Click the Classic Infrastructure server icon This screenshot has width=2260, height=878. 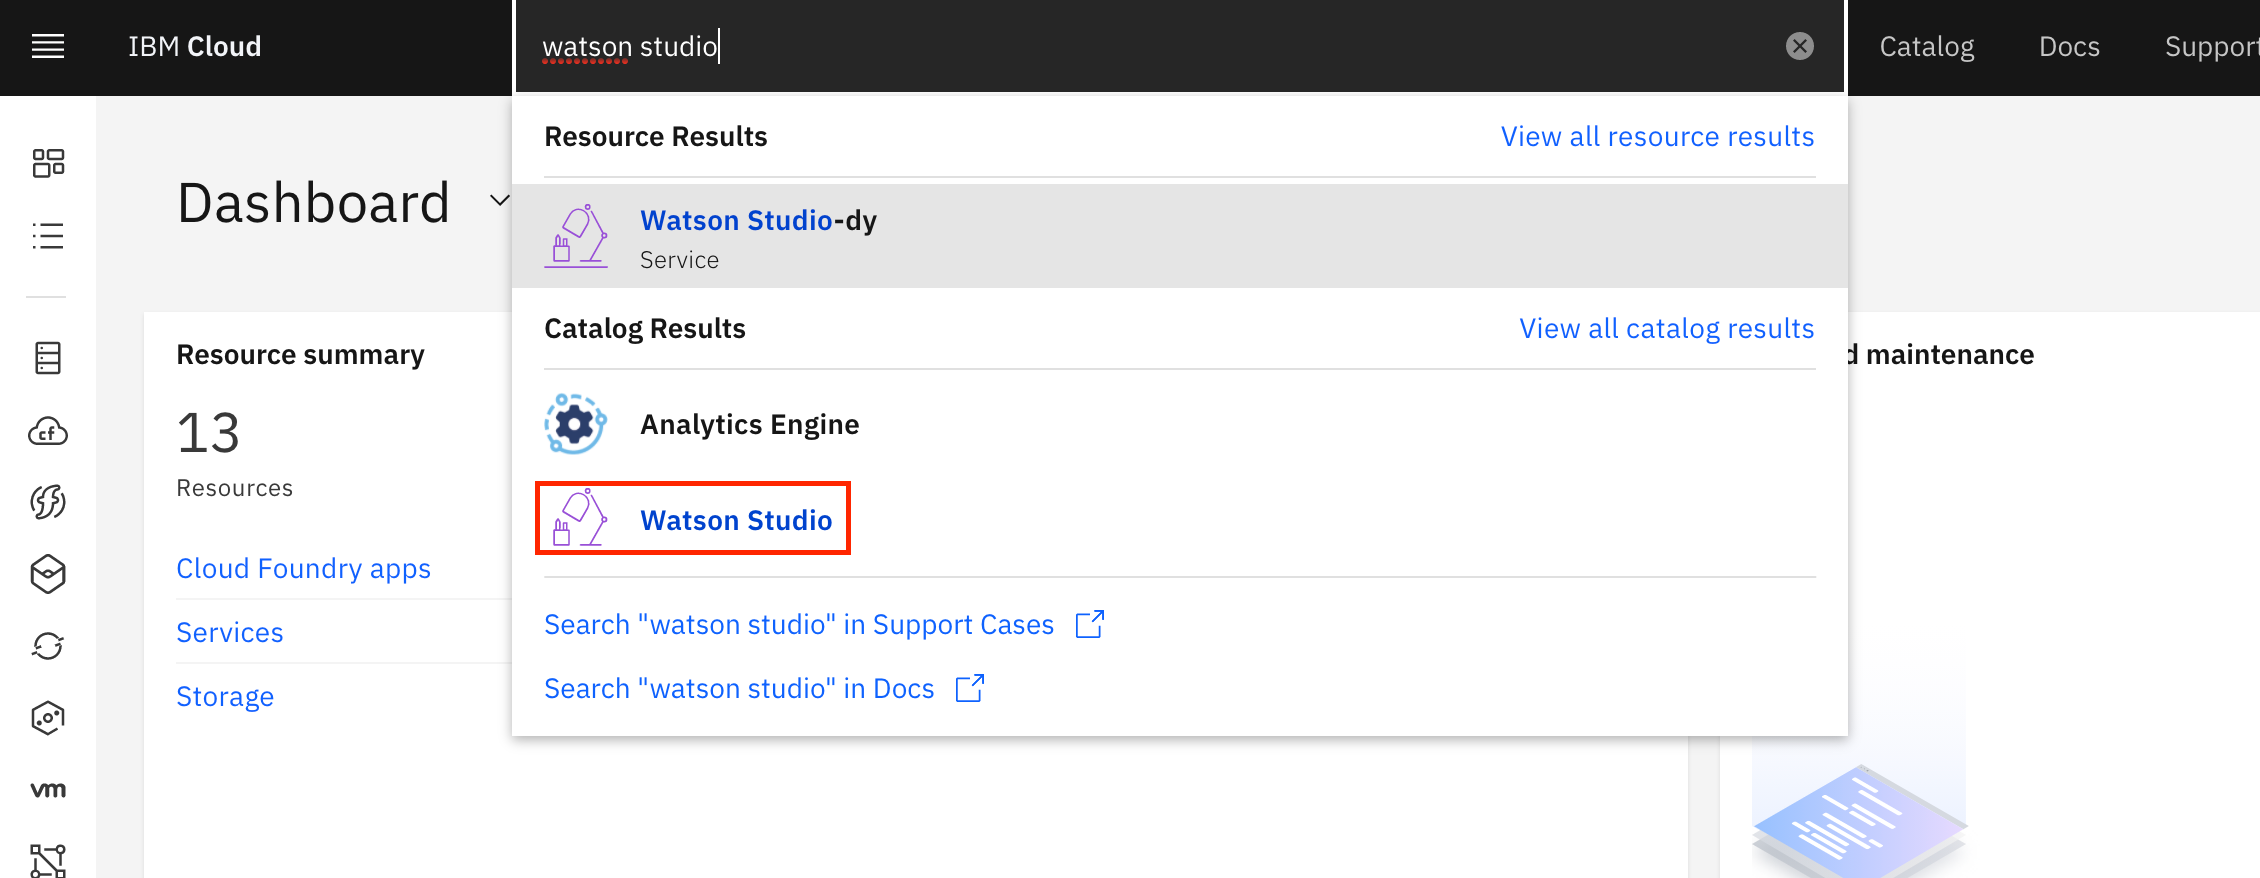48,358
